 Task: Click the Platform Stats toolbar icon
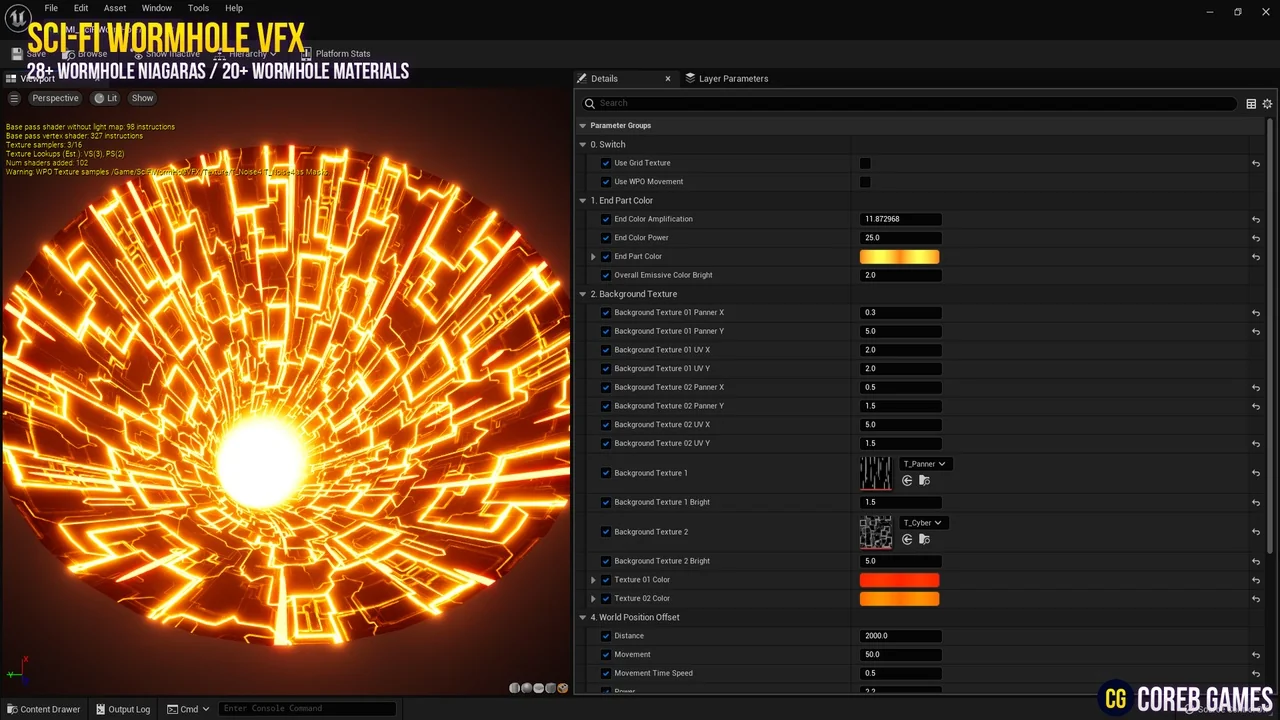(336, 54)
